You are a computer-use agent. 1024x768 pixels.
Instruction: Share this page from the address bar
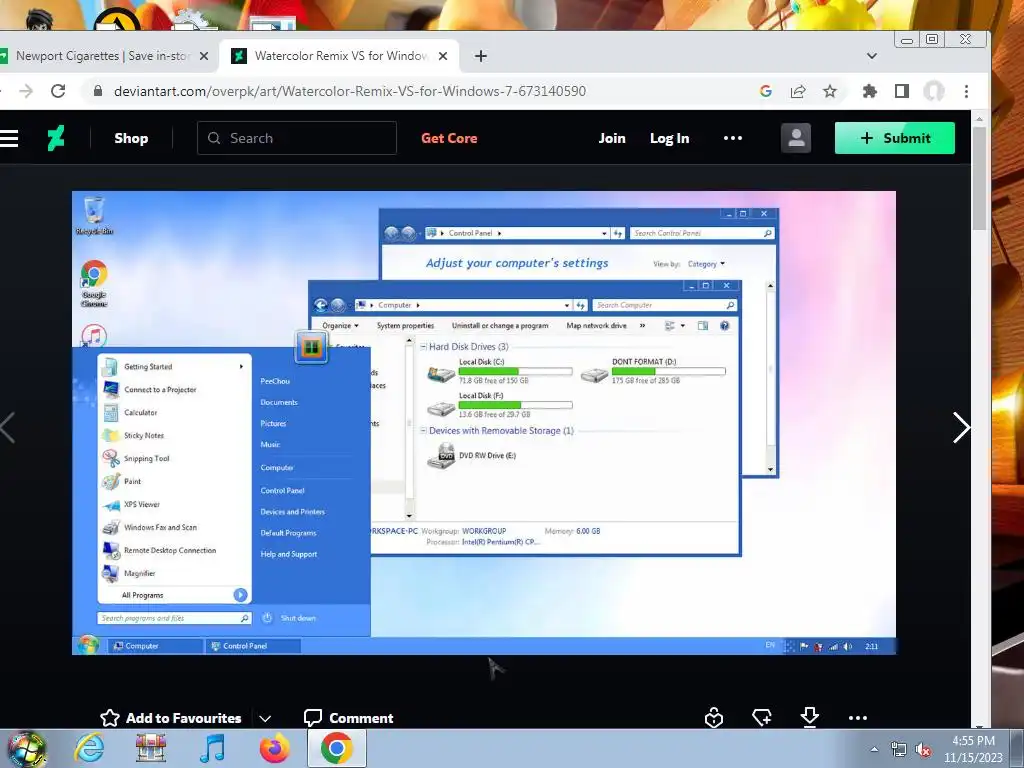[x=798, y=91]
